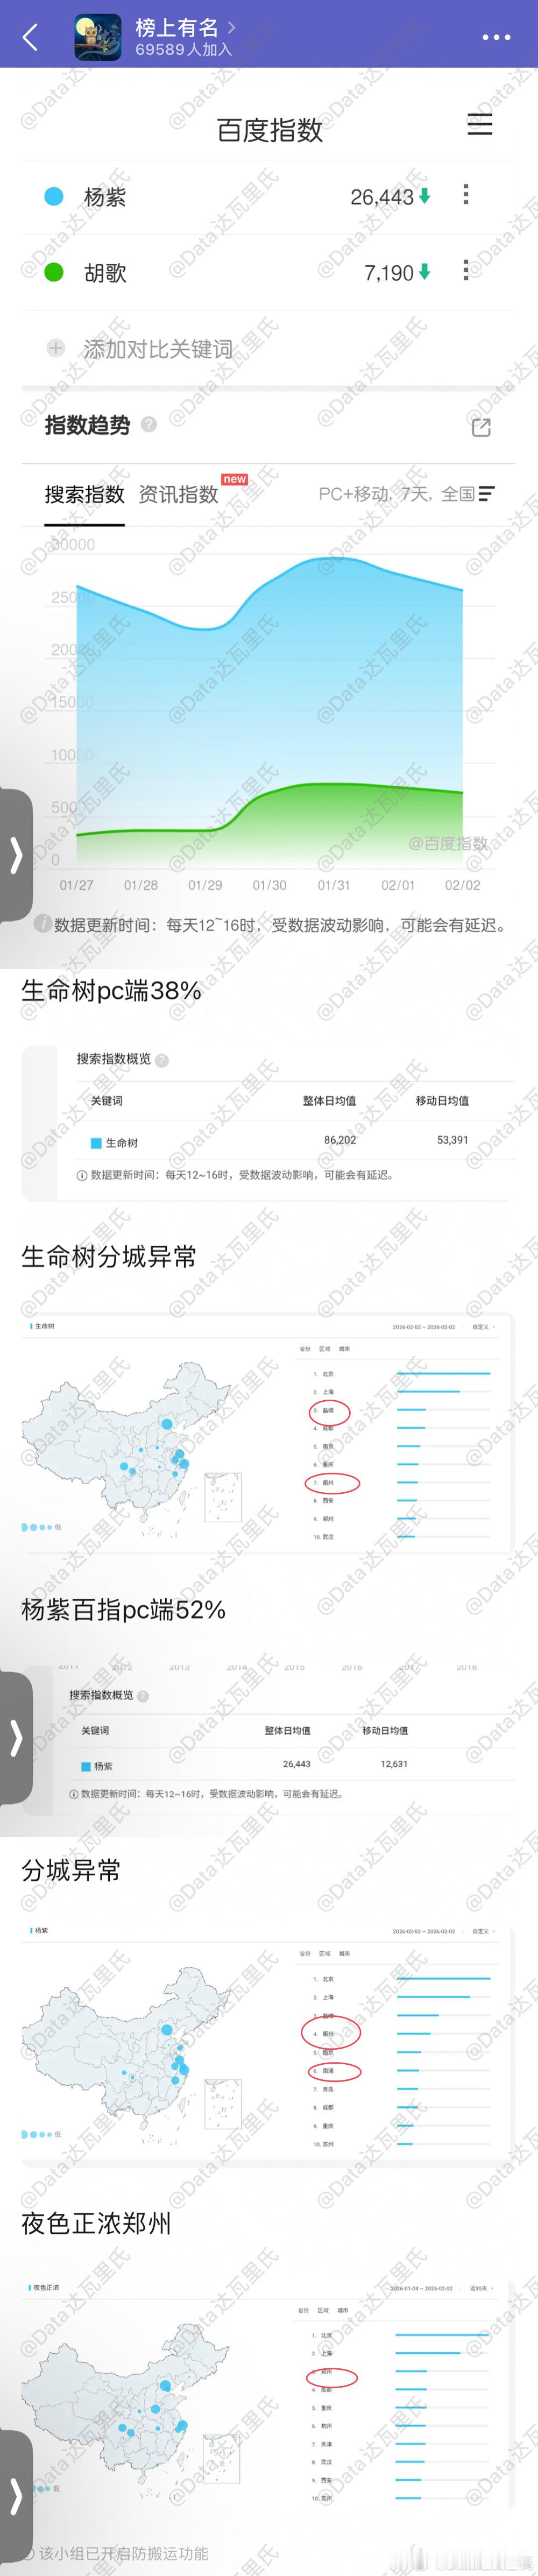Screen dimensions: 538x2576
Task: Select the 杨紫 keyword label
Action: click(105, 197)
